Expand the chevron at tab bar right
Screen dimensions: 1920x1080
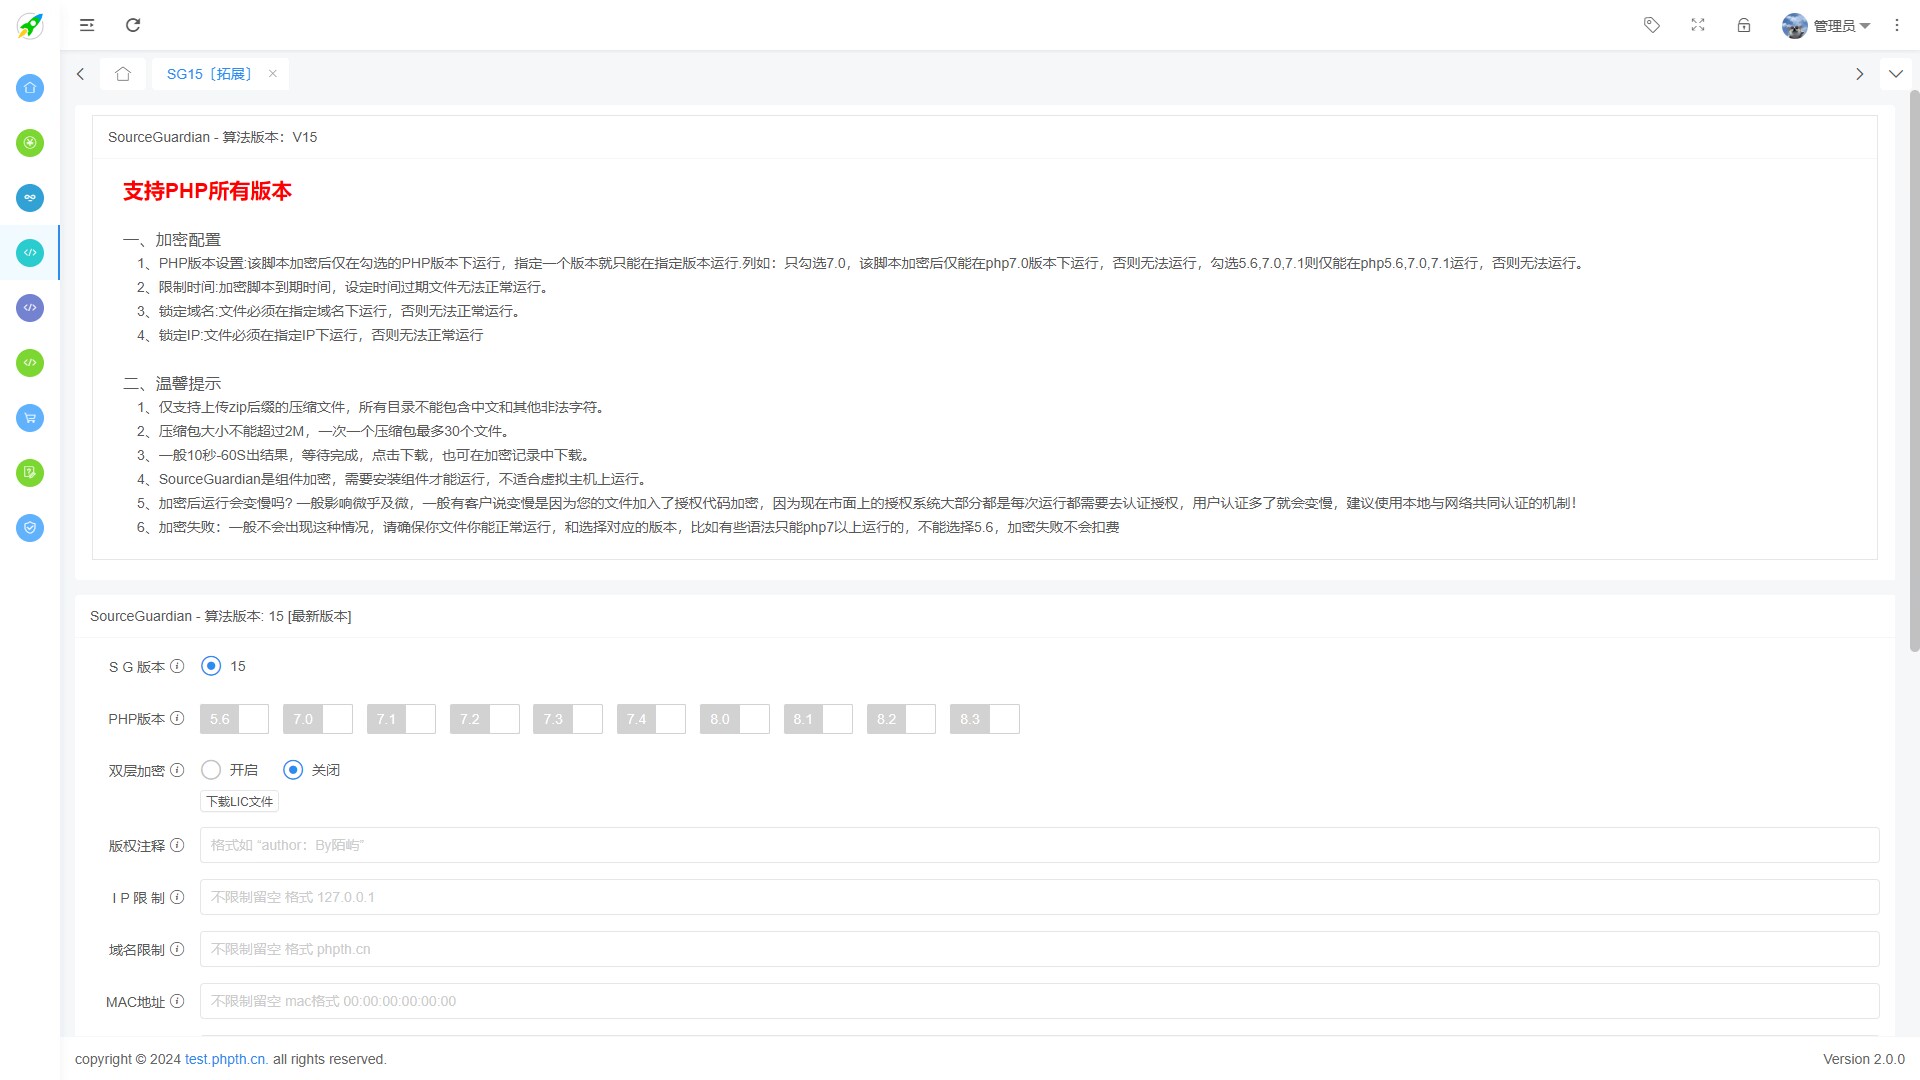[1895, 73]
